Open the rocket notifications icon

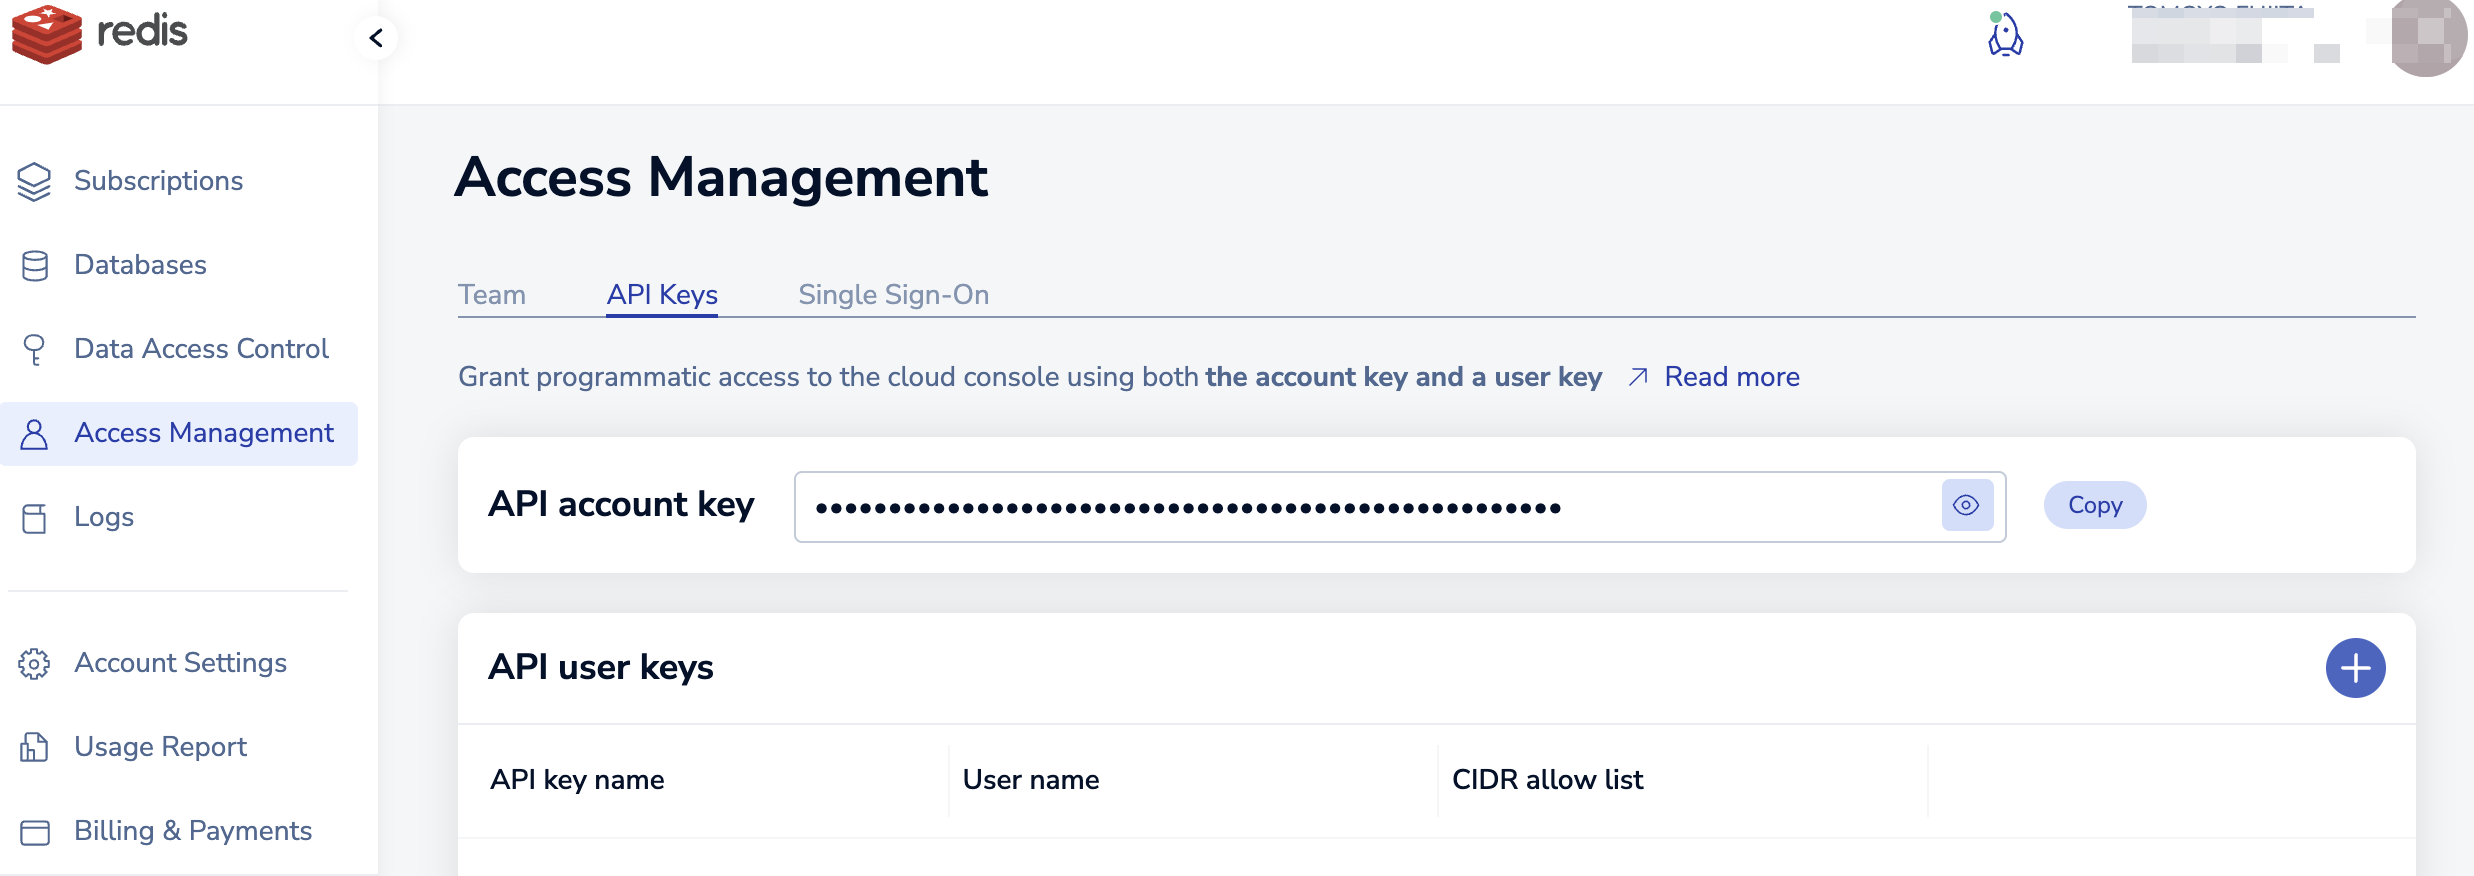coord(2005,36)
